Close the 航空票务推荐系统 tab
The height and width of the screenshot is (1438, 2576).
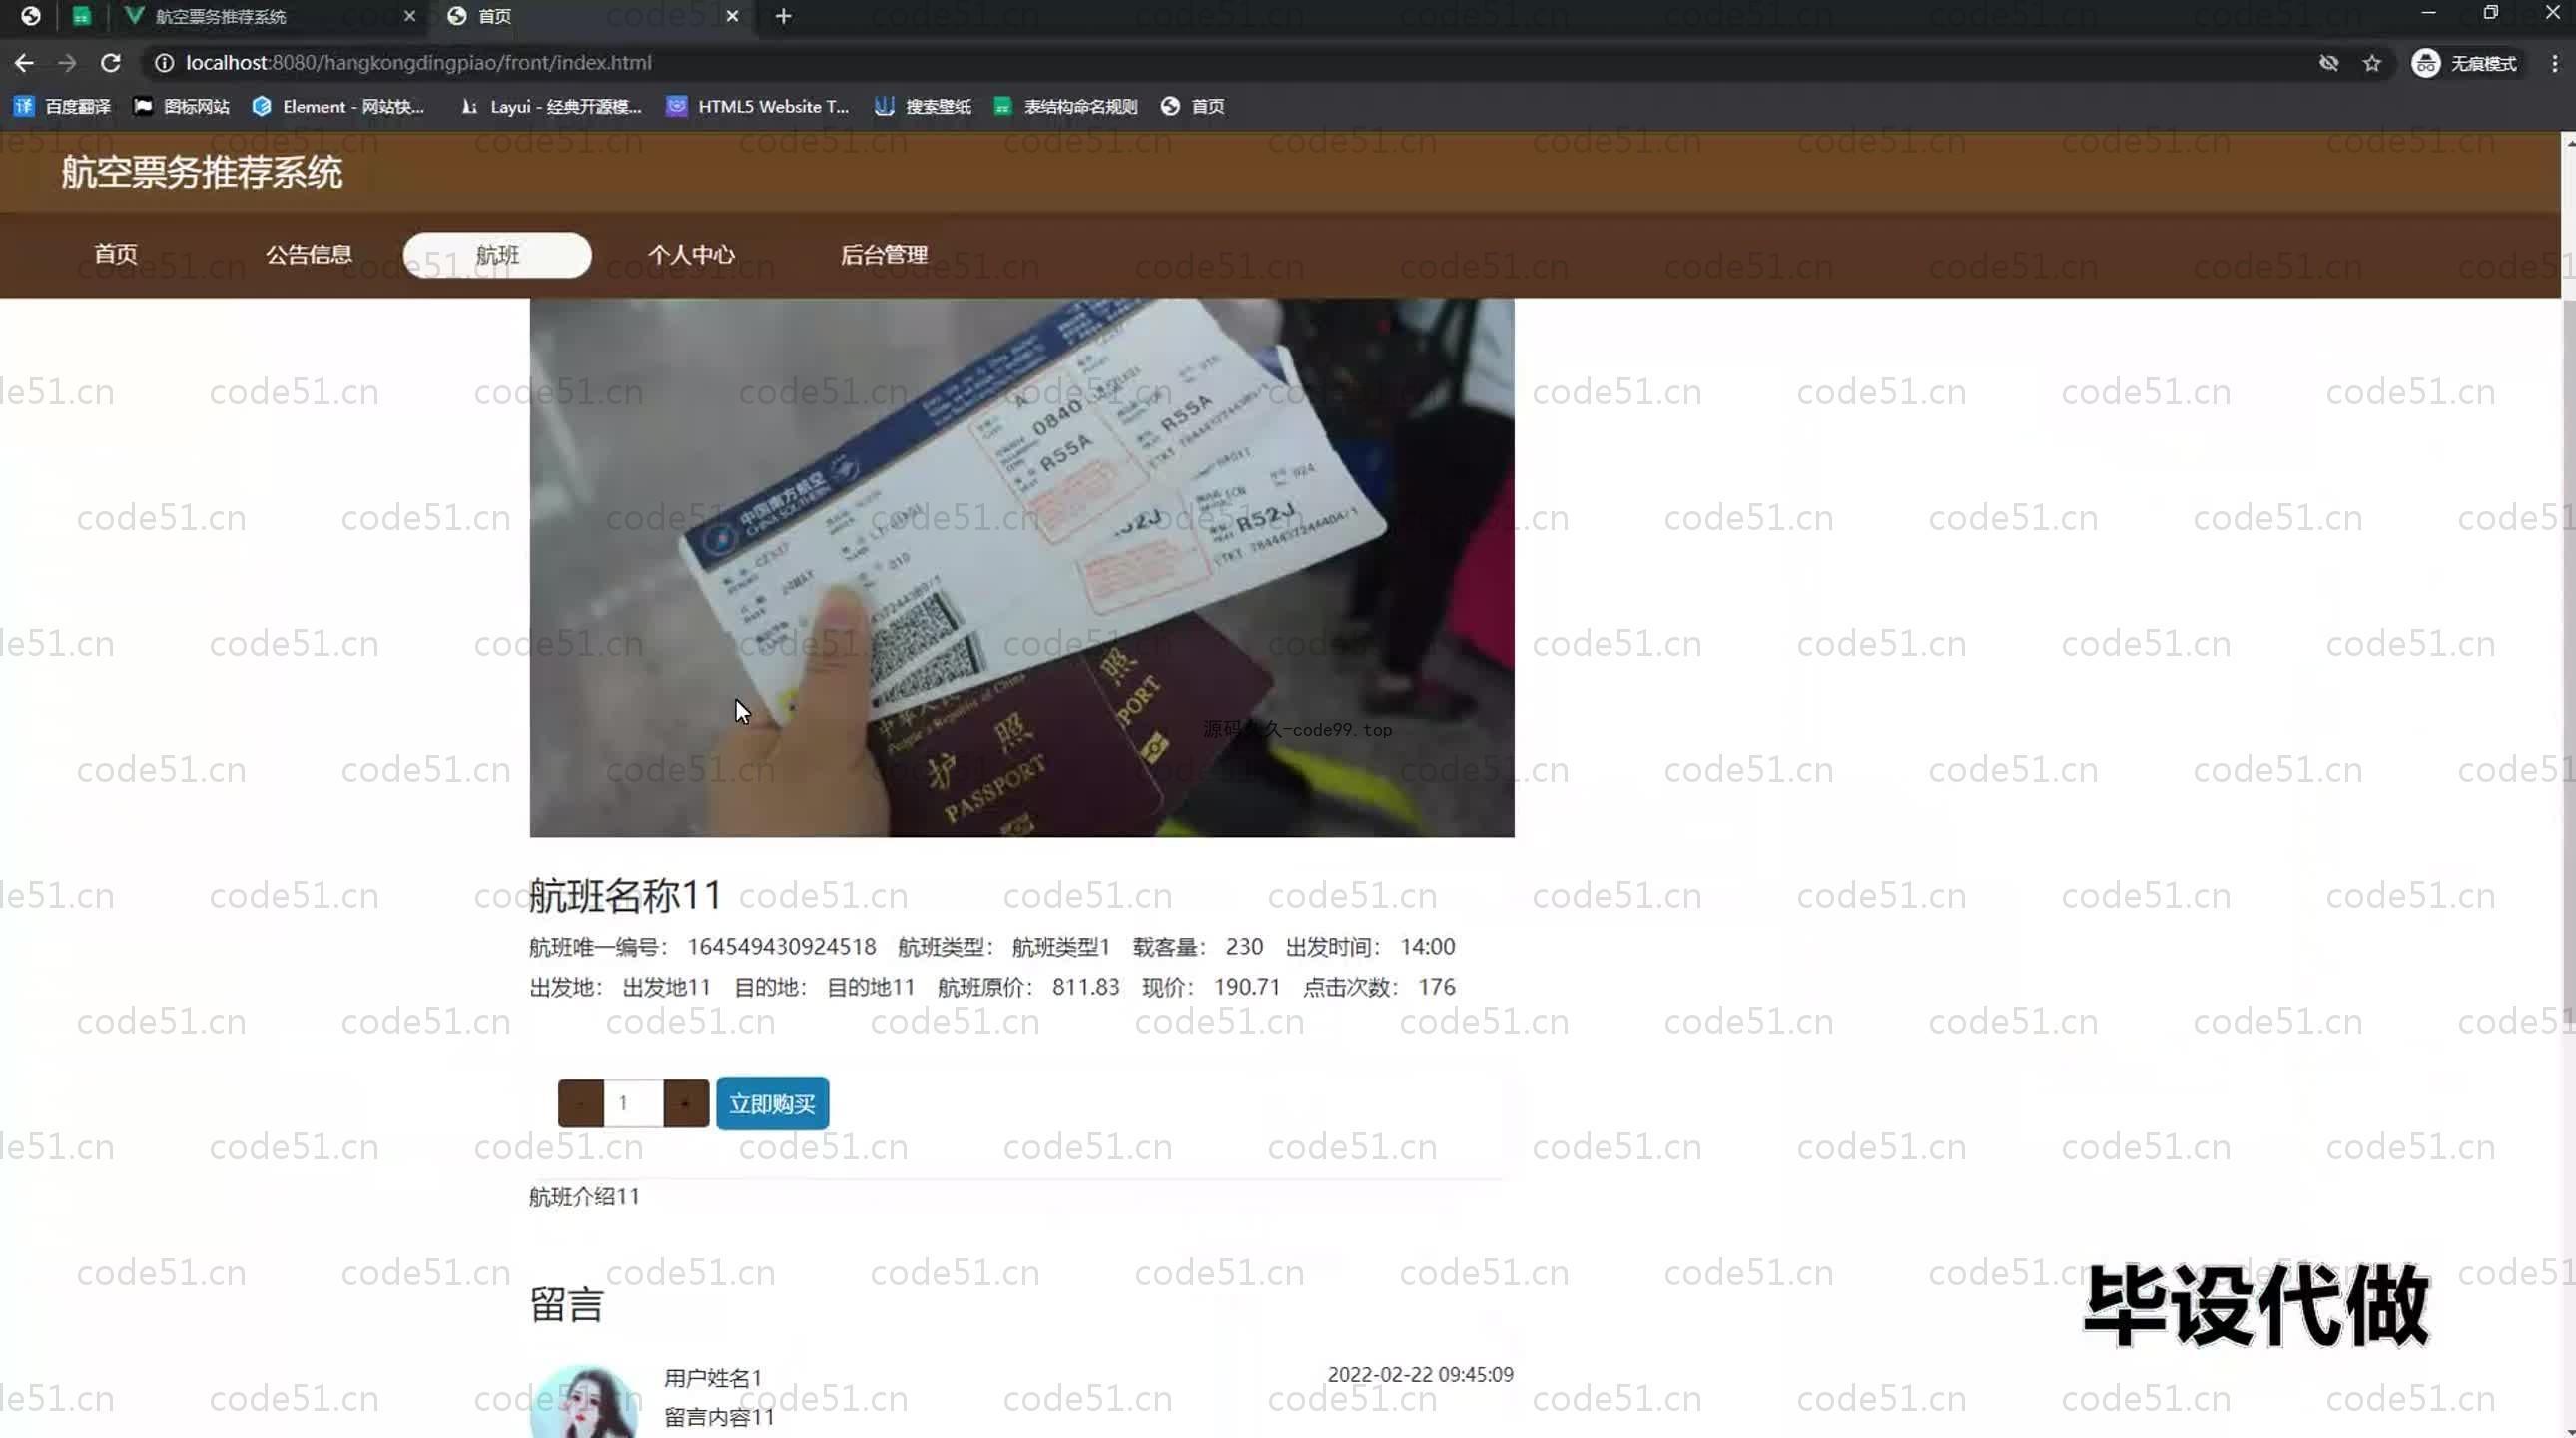409,16
